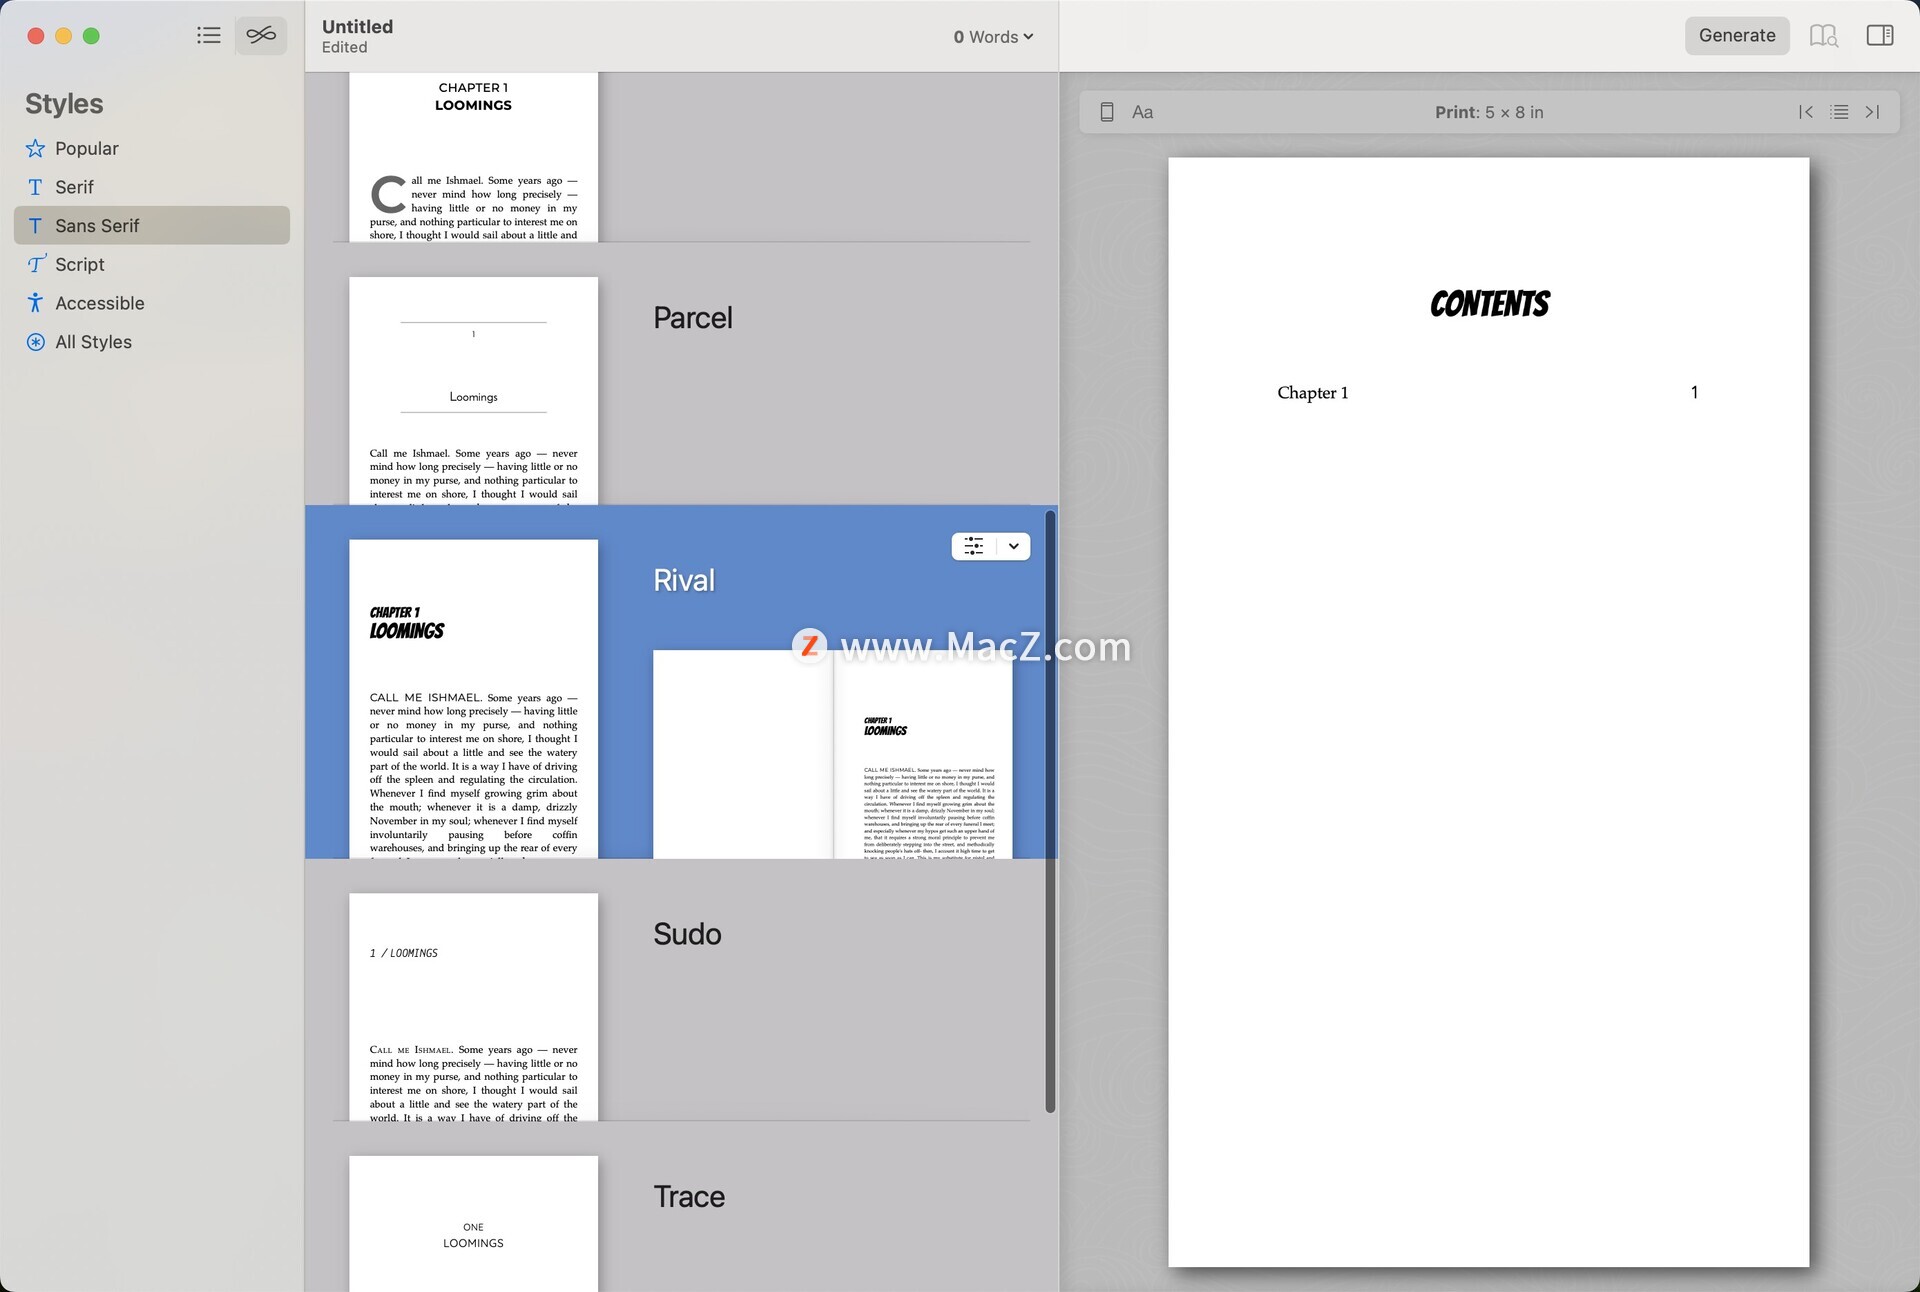Select the style thumbnail with drop cap C
Viewport: 1920px width, 1292px height.
pos(473,156)
